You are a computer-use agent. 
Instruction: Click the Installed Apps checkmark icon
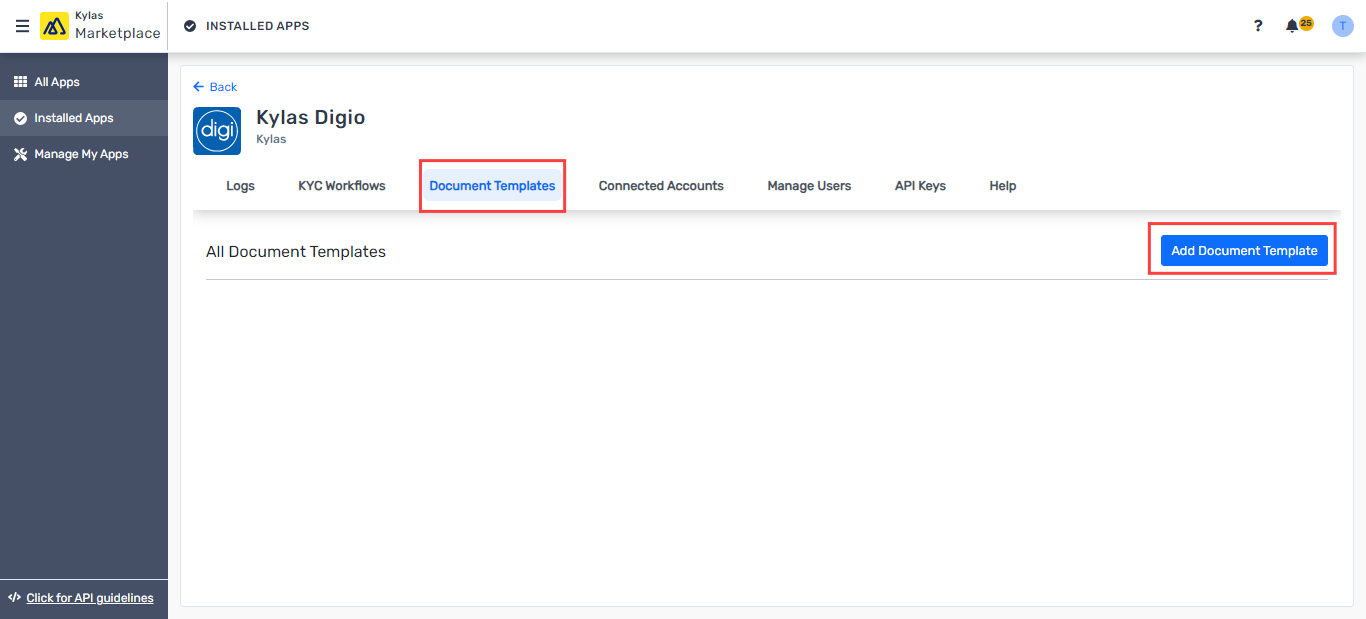[x=20, y=117]
